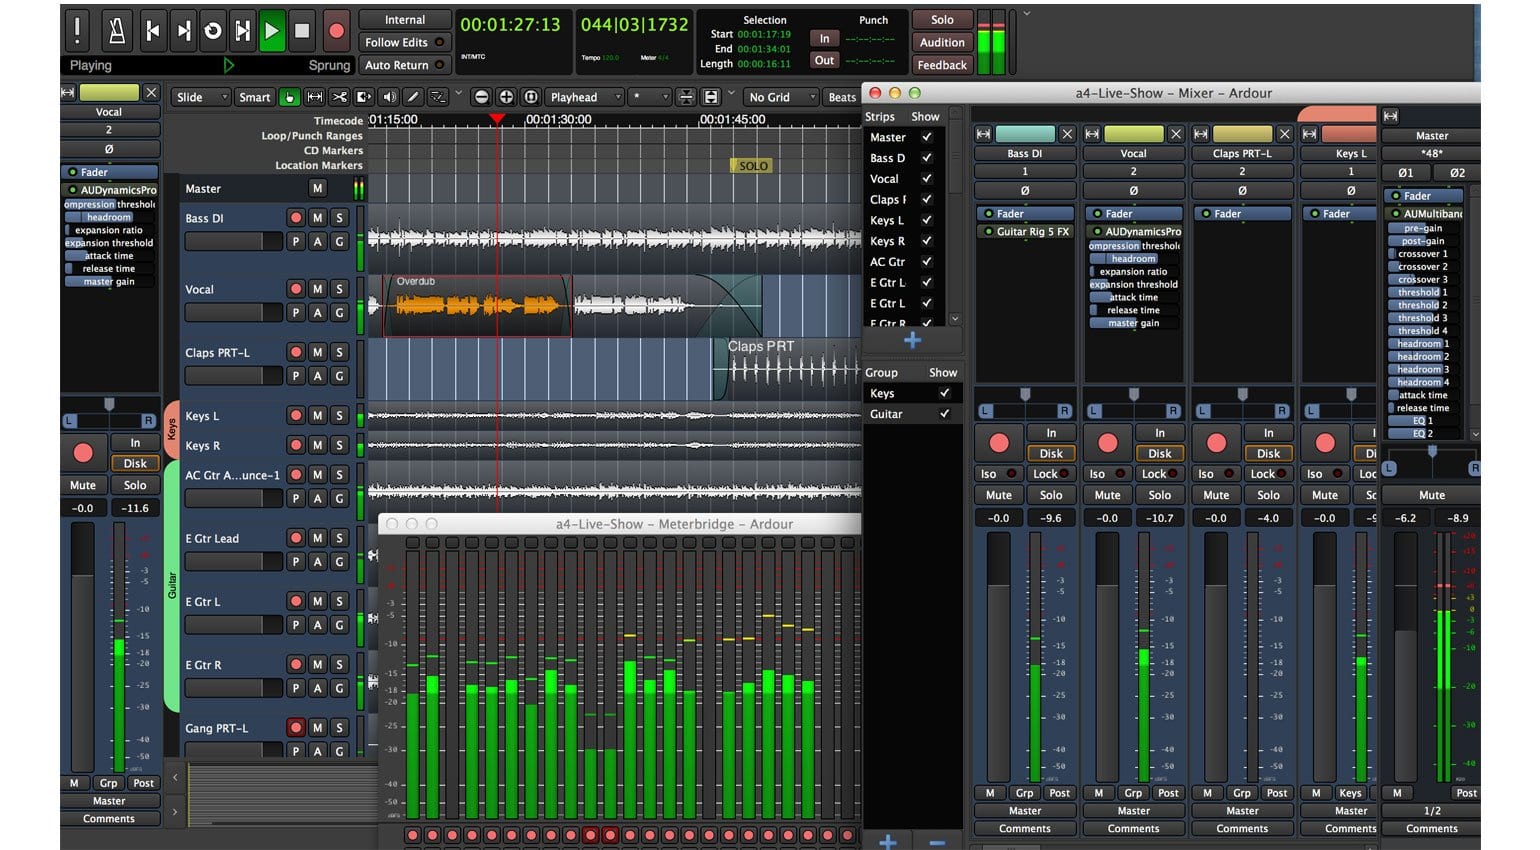Open the Playhead zoom focus dropdown
Image resolution: width=1540 pixels, height=850 pixels.
pos(584,97)
